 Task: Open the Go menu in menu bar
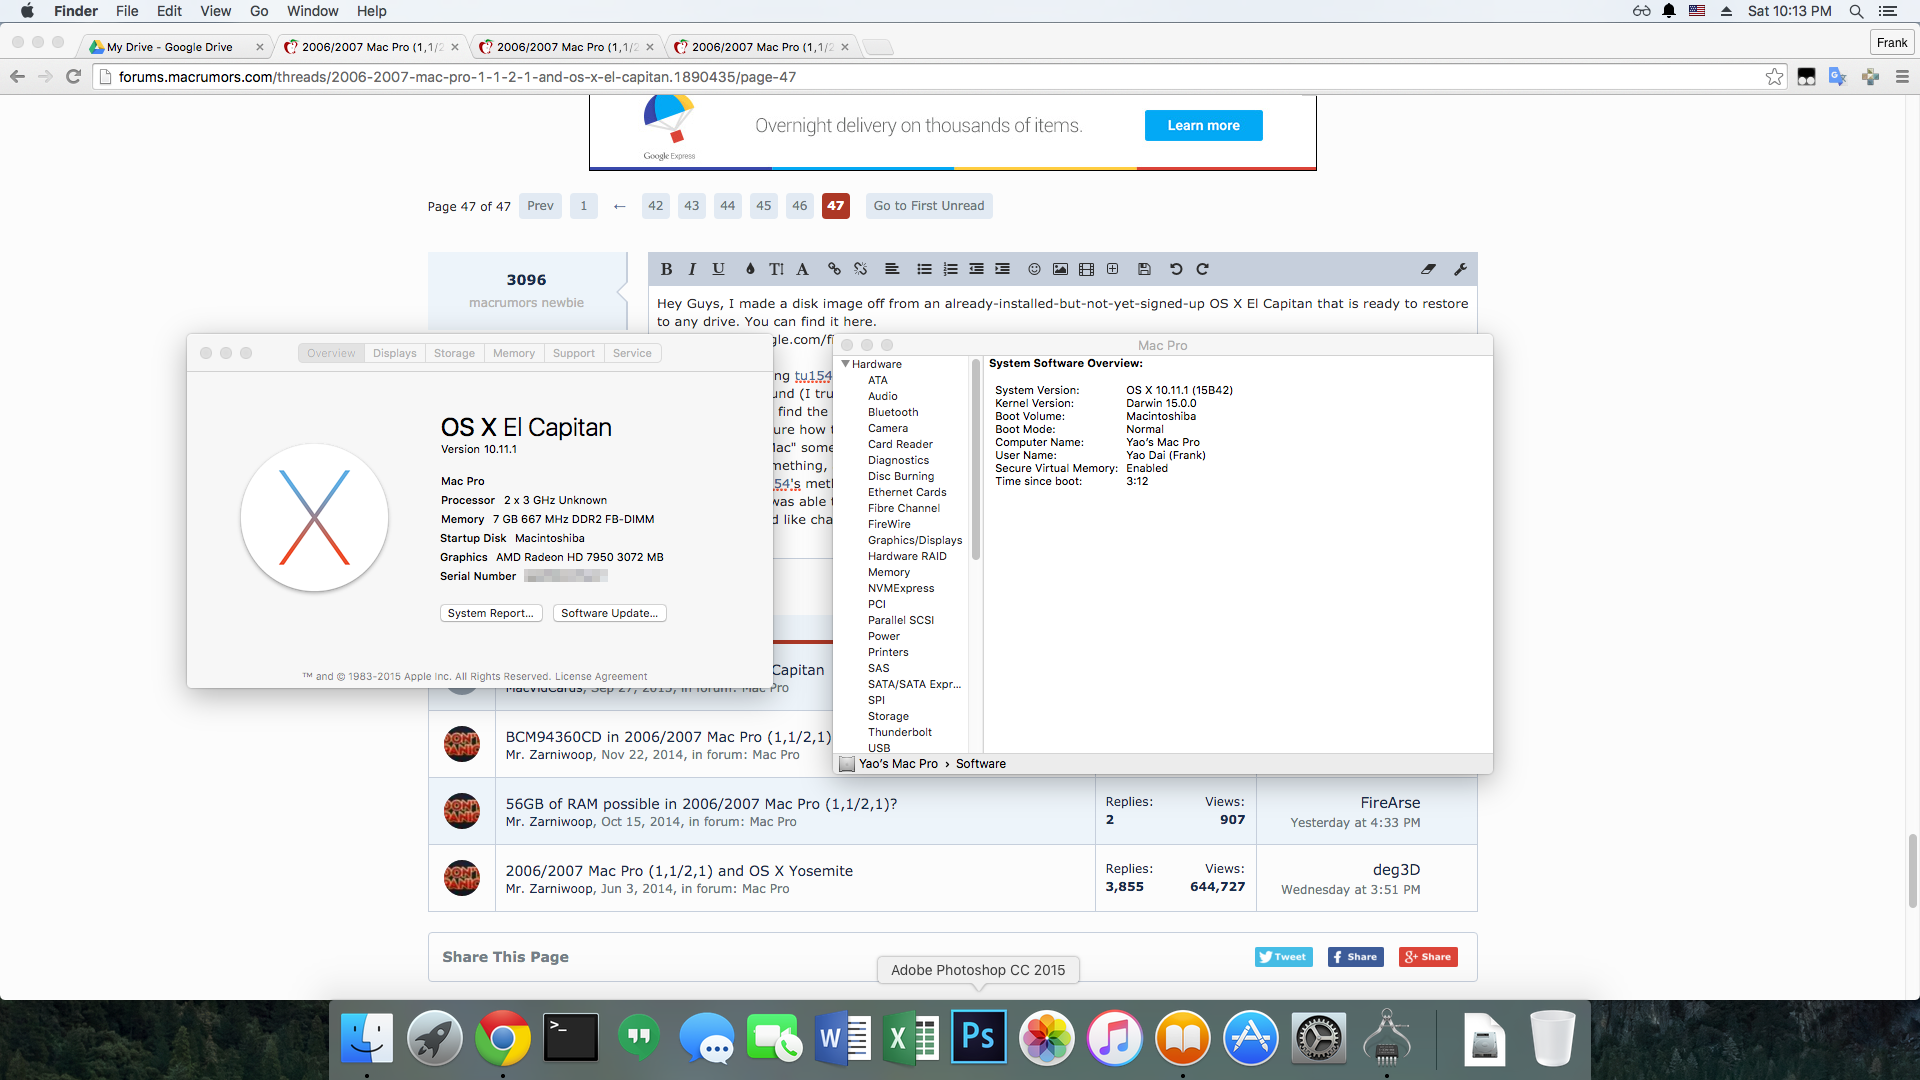pos(259,11)
